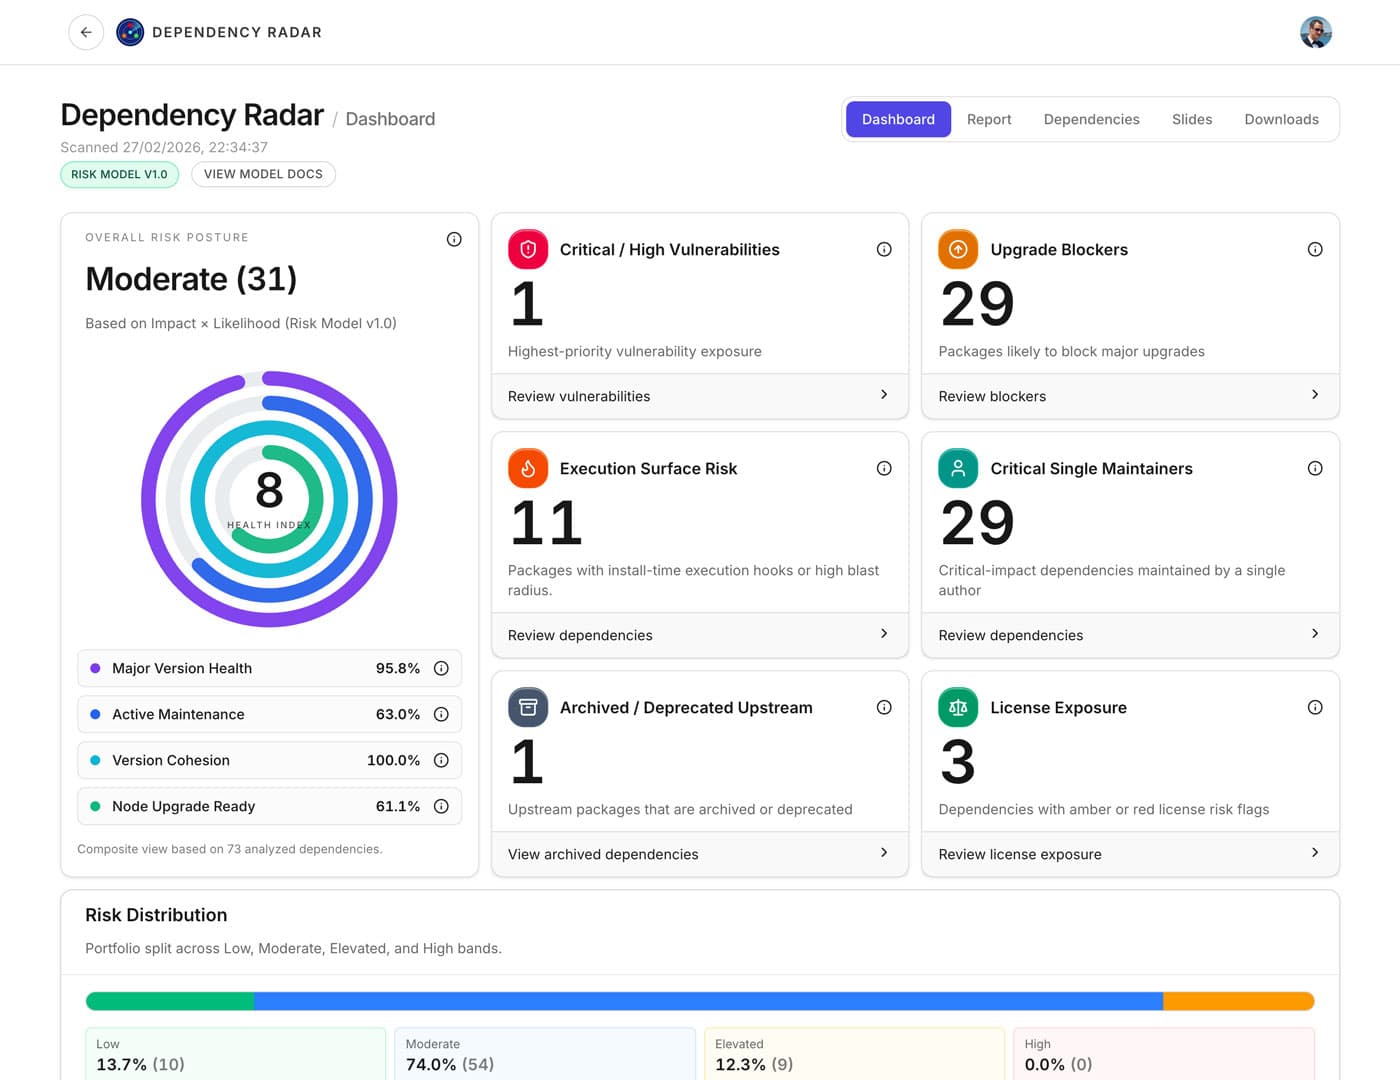Expand the View archived dependencies chevron
1400x1080 pixels.
[x=884, y=853]
